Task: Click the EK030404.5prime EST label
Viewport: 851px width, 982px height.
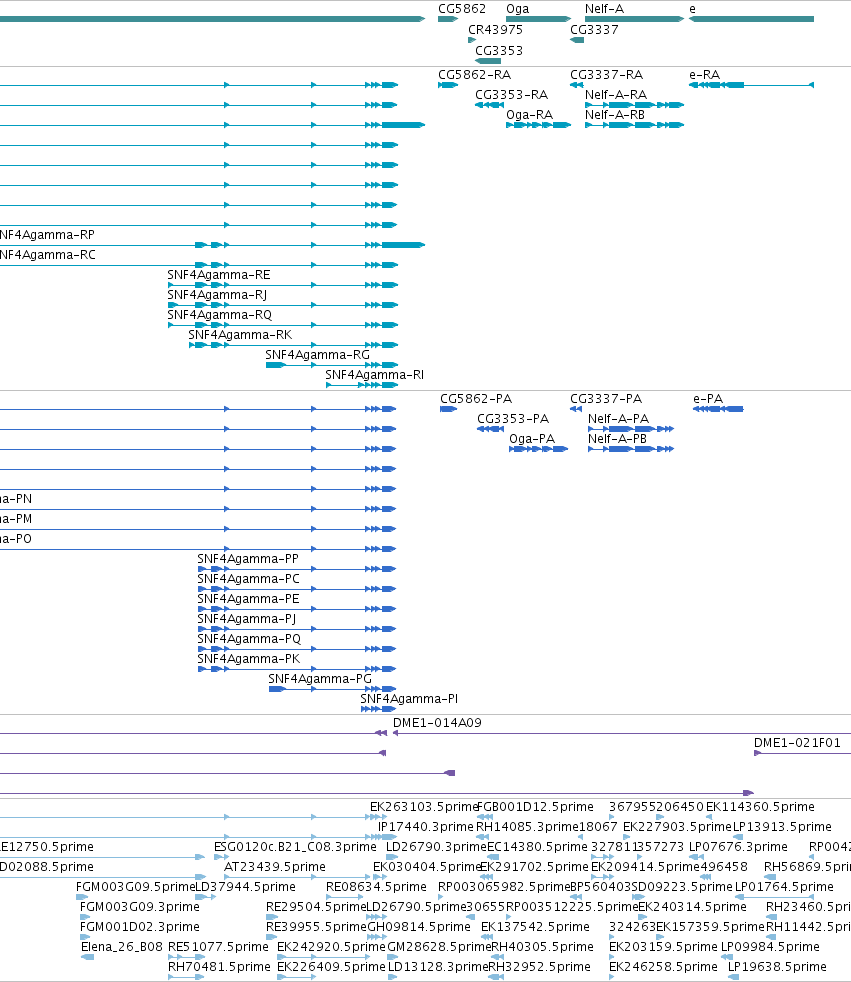Action: coord(427,867)
